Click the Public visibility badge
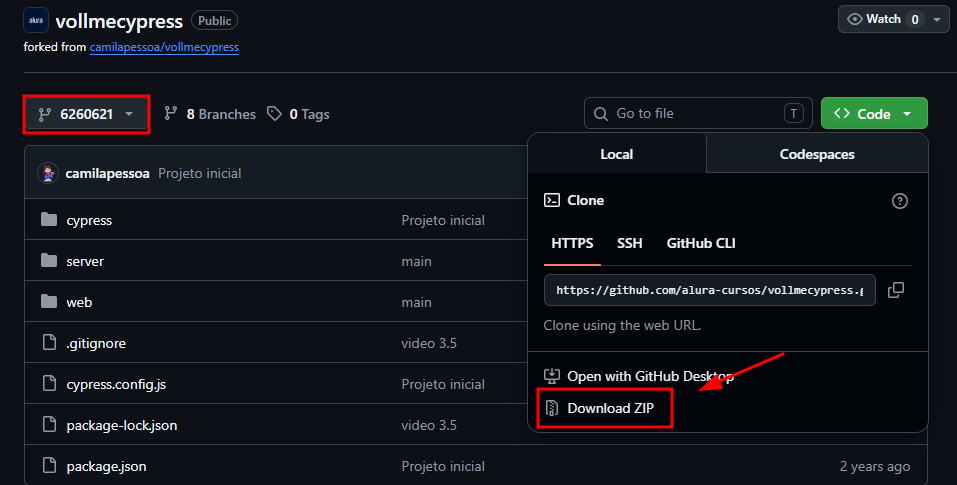 point(214,21)
